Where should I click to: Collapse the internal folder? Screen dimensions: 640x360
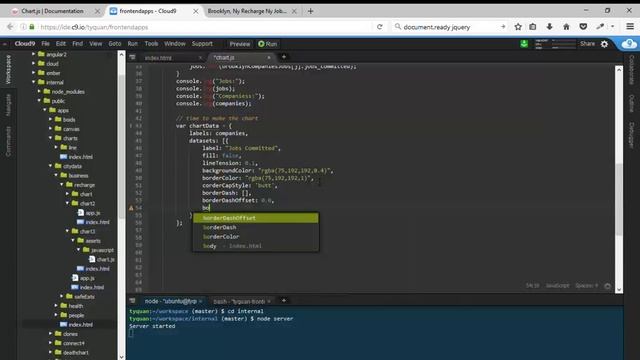pyautogui.click(x=34, y=82)
